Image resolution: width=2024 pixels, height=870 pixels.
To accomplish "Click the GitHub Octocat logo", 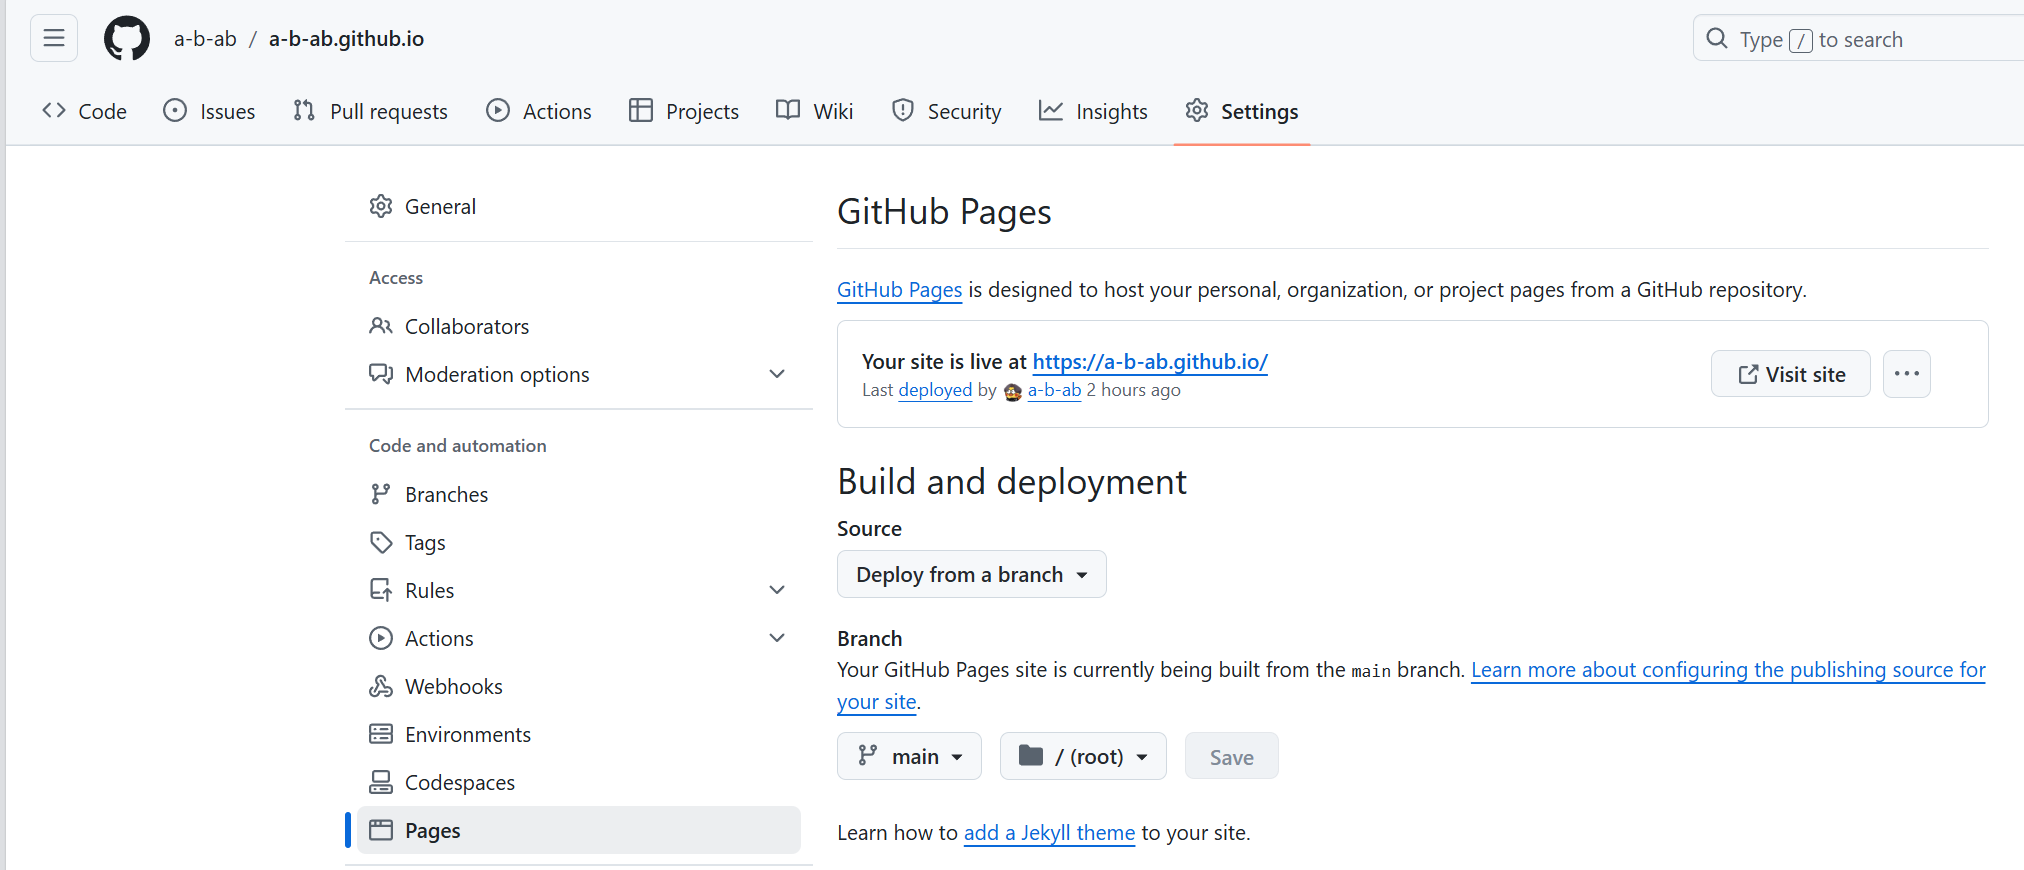I will point(127,39).
